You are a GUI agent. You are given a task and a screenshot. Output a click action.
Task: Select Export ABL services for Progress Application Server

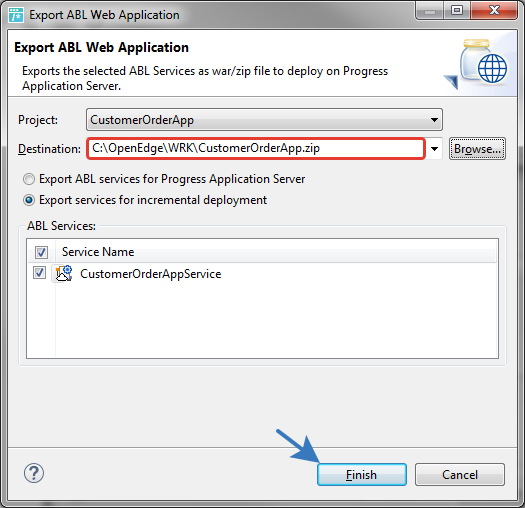(29, 179)
